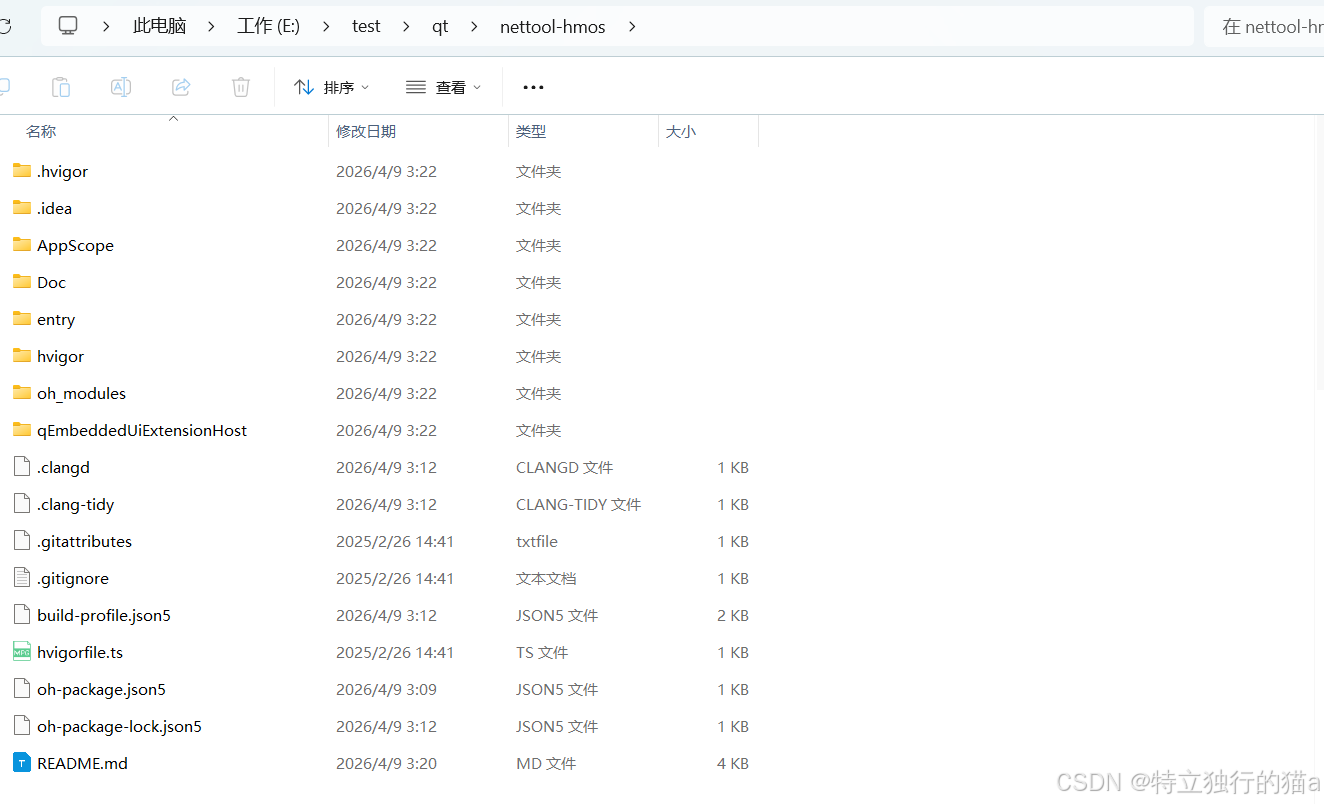Screen dimensions: 1324x804
Task: Click the MD 文件 type cell
Action: pyautogui.click(x=546, y=763)
